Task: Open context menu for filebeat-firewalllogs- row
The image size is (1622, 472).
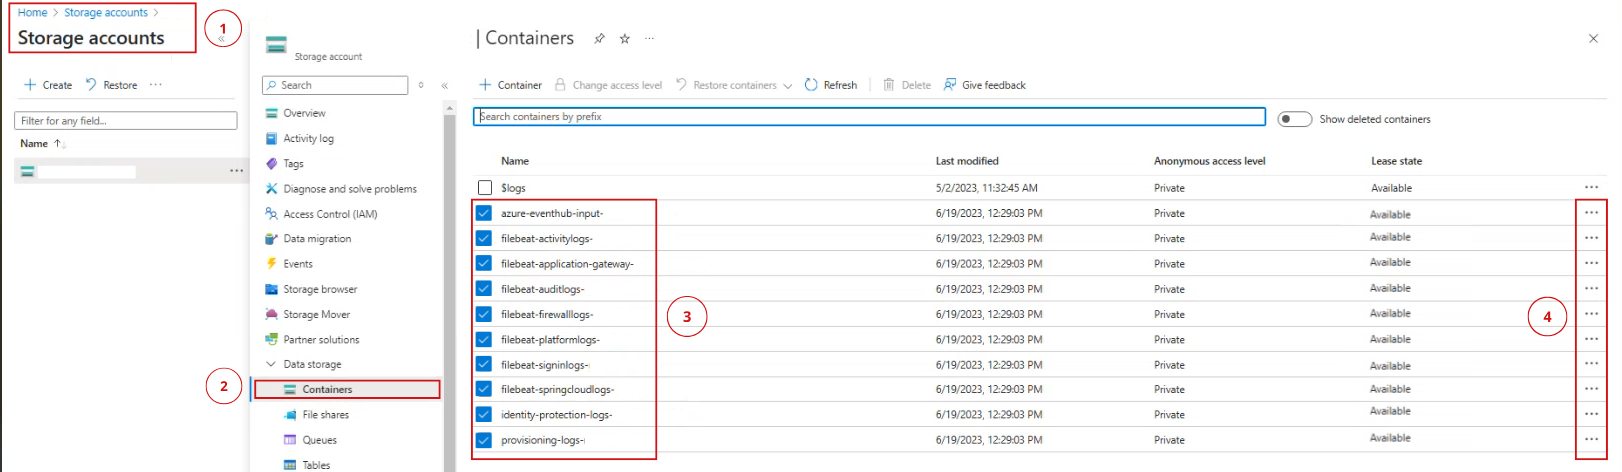Action: [x=1591, y=313]
